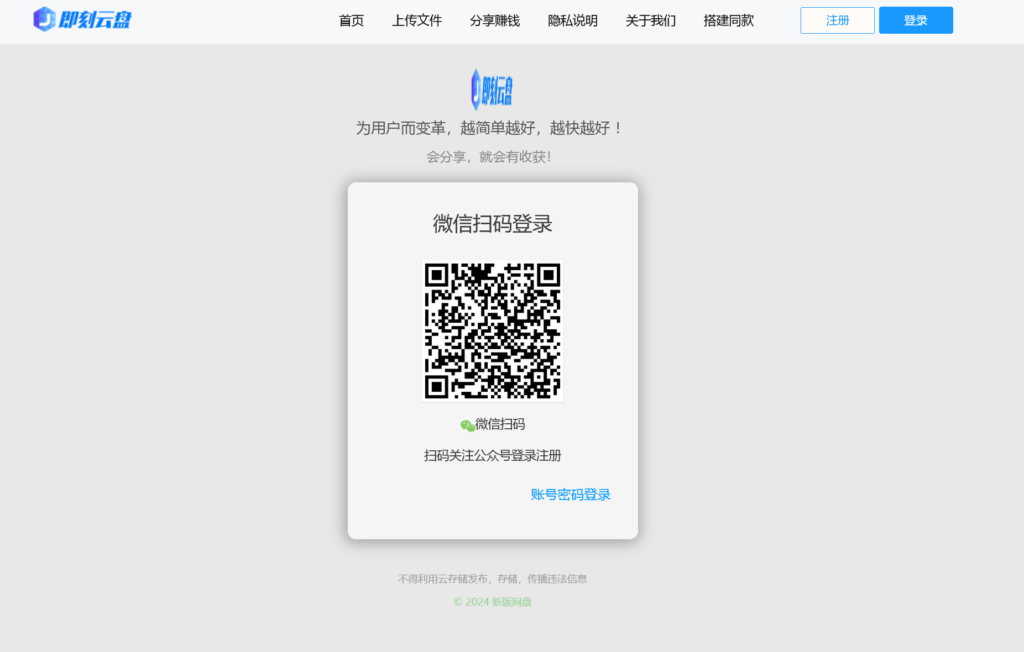Open 关于我们 in the top menu
1024x652 pixels.
pyautogui.click(x=650, y=21)
